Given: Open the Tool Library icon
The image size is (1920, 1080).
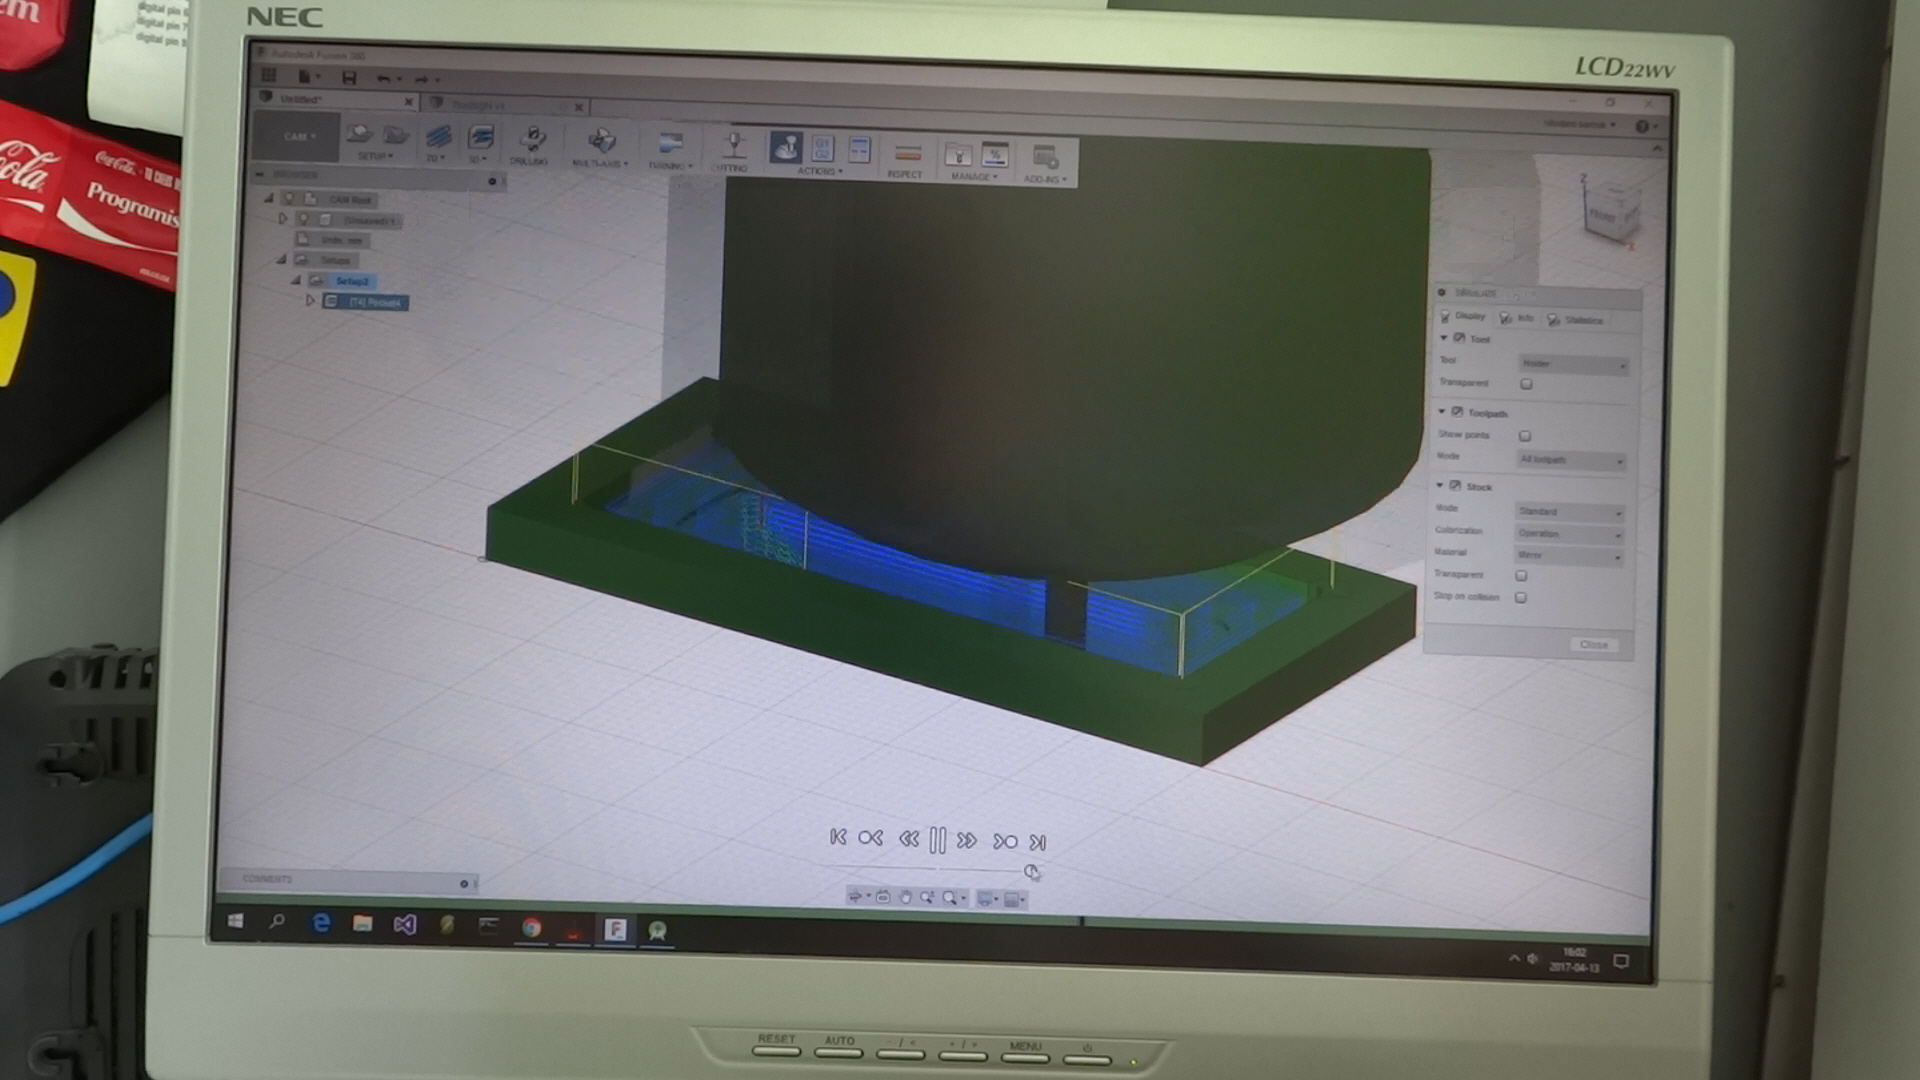Looking at the screenshot, I should pos(958,153).
